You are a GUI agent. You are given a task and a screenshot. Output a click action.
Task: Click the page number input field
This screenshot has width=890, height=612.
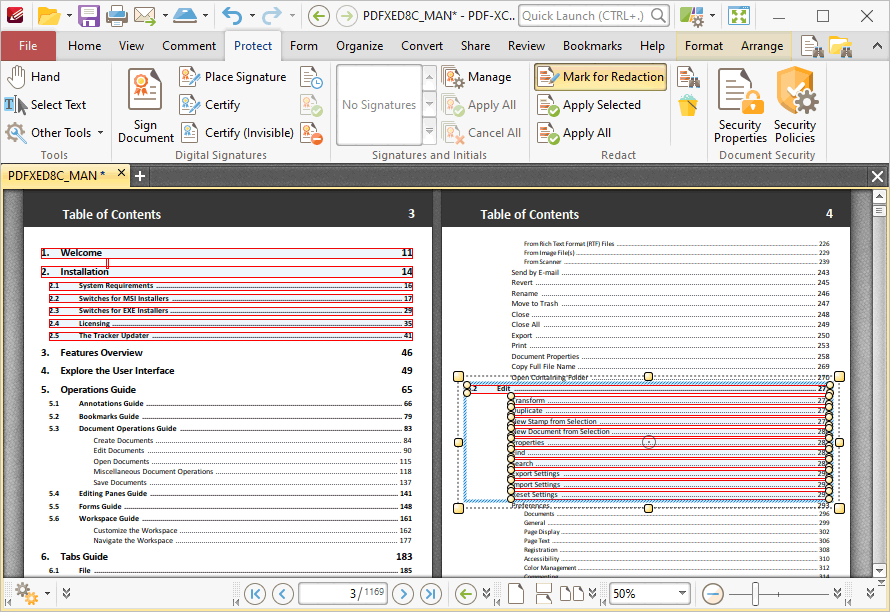[343, 594]
